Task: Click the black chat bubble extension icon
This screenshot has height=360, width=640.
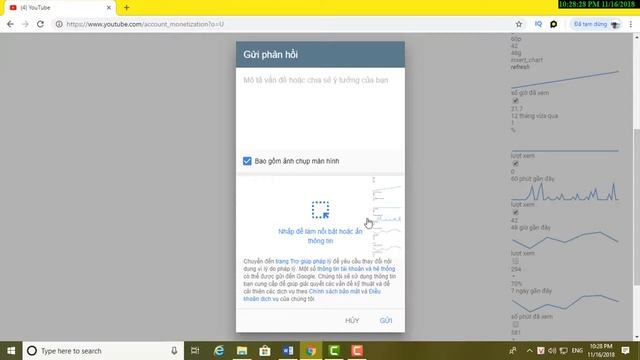Action: 553,24
